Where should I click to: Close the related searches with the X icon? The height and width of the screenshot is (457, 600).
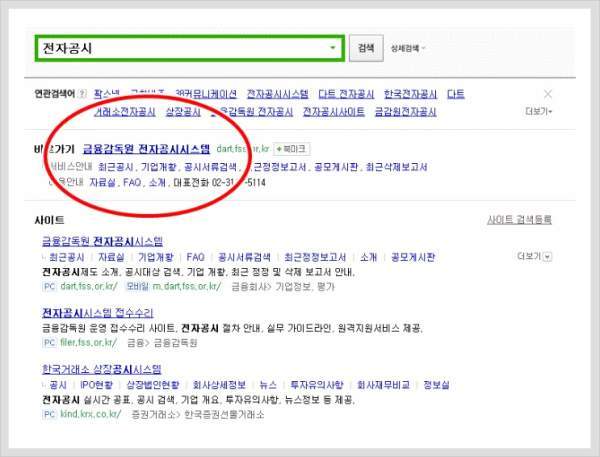(x=548, y=94)
